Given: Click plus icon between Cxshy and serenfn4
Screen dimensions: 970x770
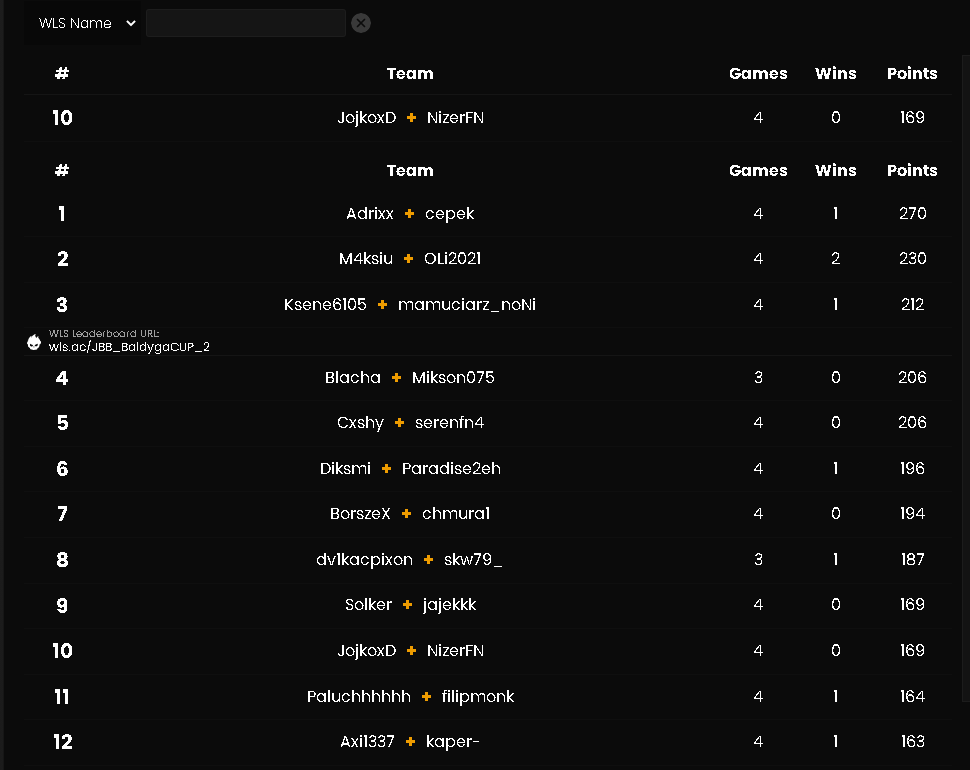Looking at the screenshot, I should [400, 422].
